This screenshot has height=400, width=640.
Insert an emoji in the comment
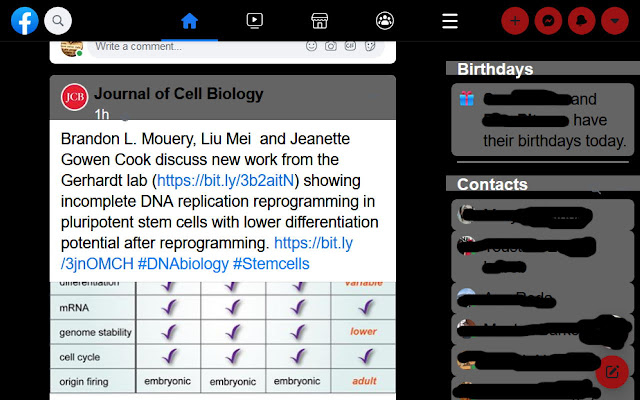(x=311, y=46)
